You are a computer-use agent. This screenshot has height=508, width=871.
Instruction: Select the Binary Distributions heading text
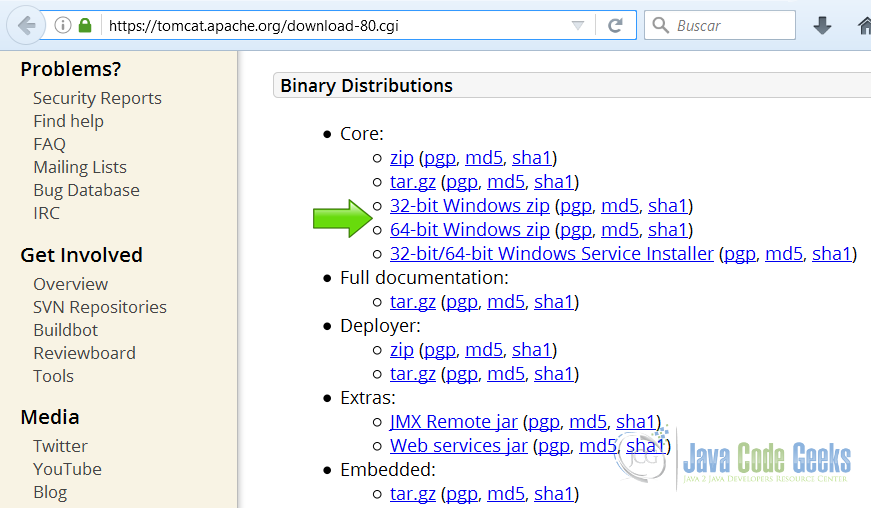point(367,86)
